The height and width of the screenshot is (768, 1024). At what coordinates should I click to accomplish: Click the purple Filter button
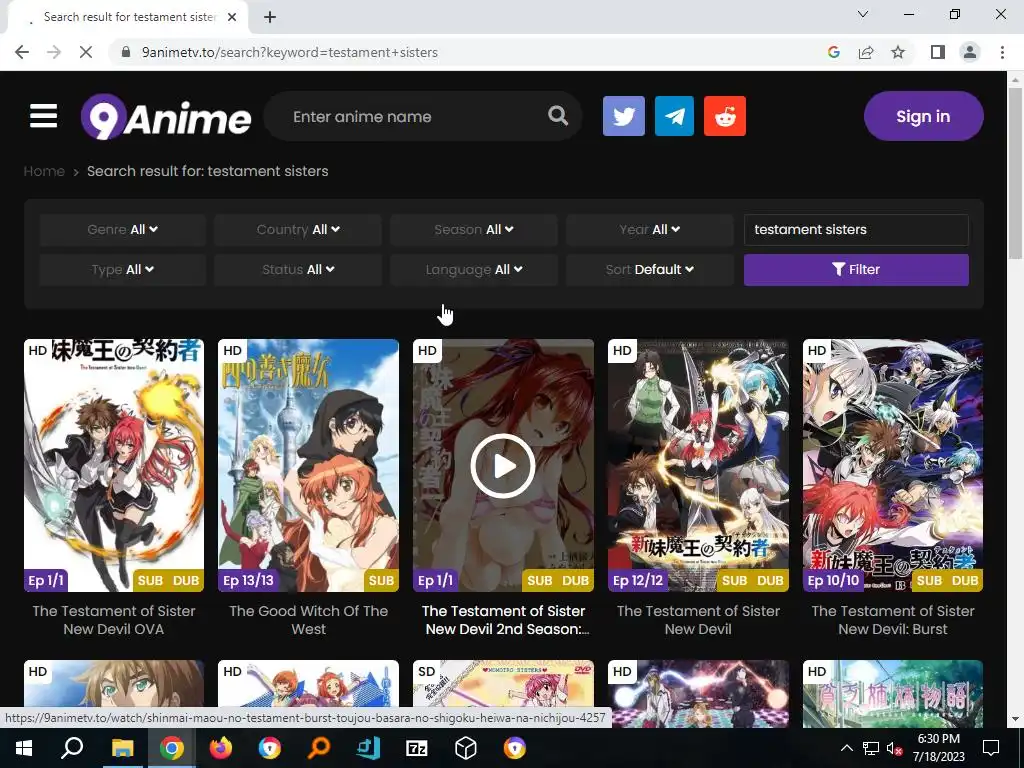tap(856, 269)
